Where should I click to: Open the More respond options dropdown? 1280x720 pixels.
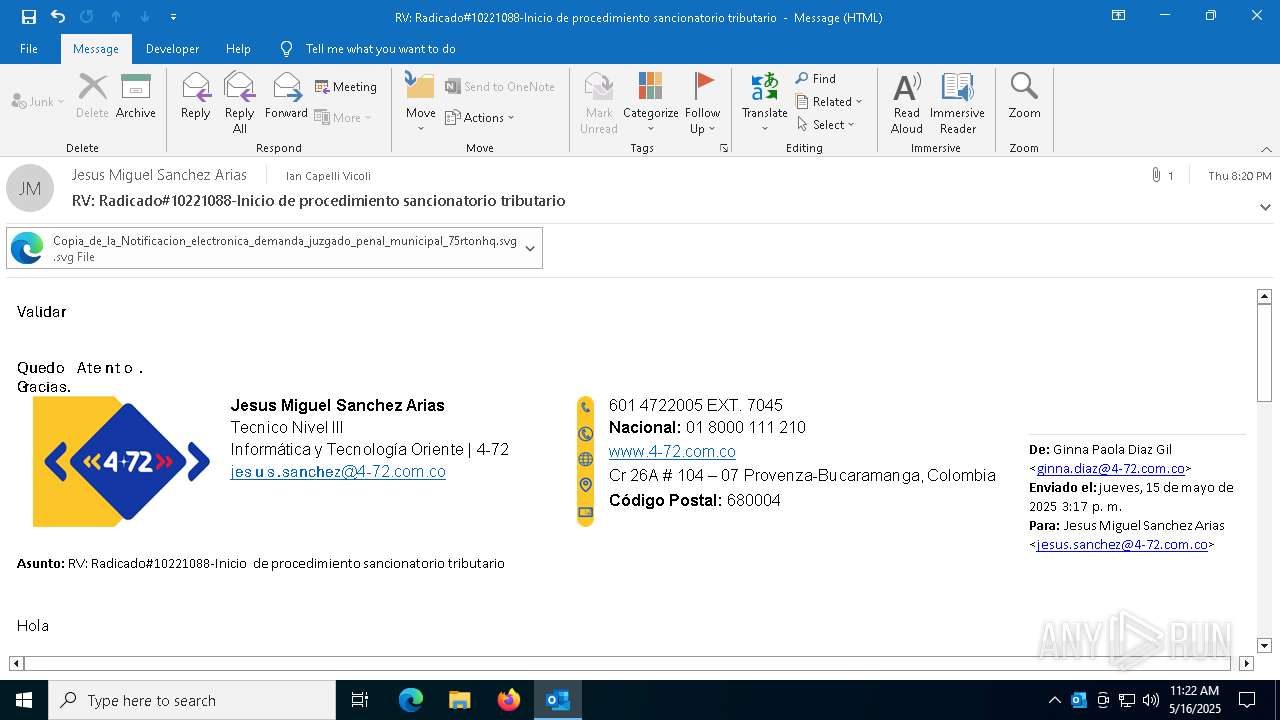coord(343,118)
